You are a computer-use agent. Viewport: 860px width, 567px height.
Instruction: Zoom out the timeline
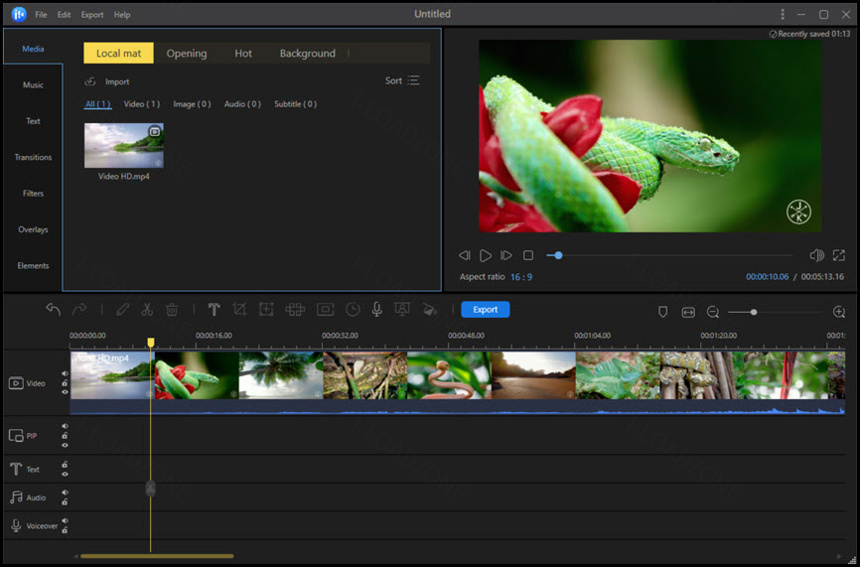712,312
